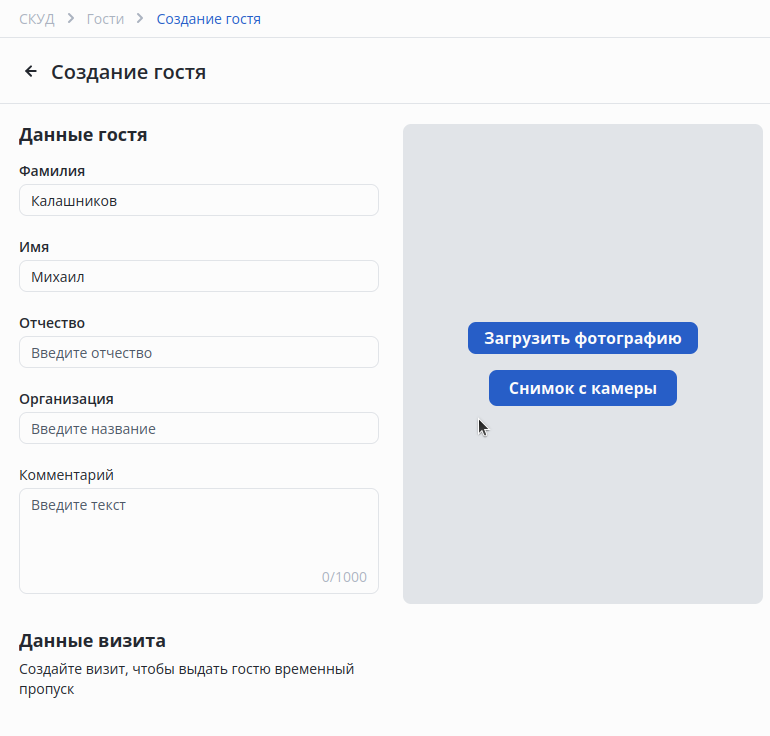This screenshot has width=770, height=736.
Task: Select the Создание гостя breadcrumb item
Action: tap(209, 19)
